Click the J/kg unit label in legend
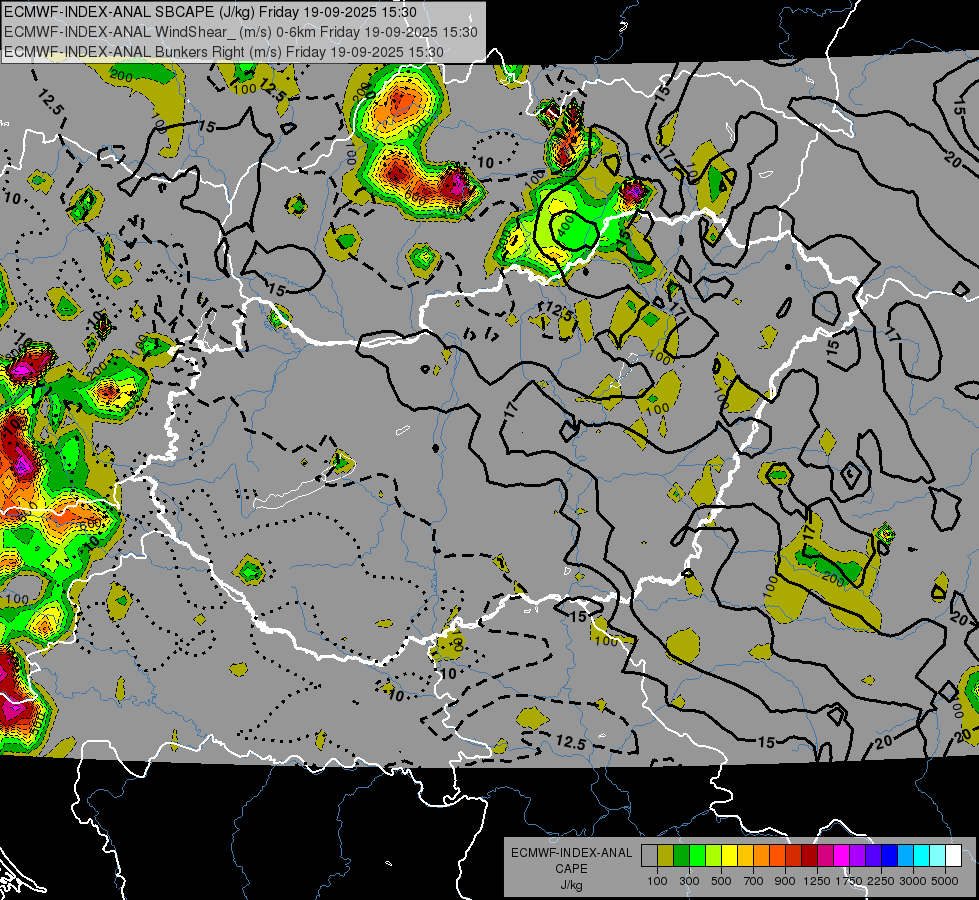The width and height of the screenshot is (979, 900). (571, 885)
